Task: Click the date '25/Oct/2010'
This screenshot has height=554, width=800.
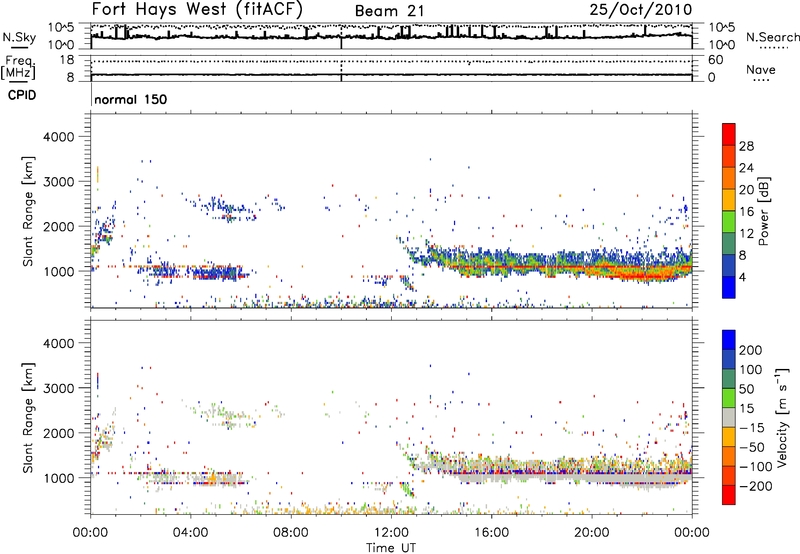Action: [x=641, y=10]
